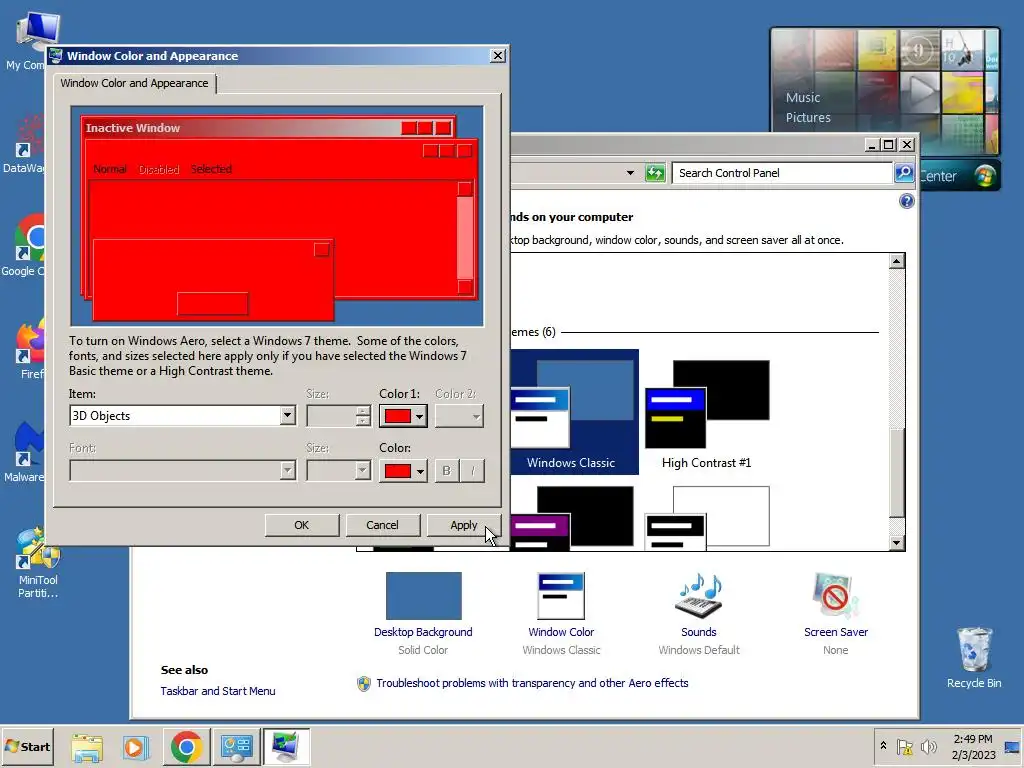Click the Apply button
The width and height of the screenshot is (1024, 768).
click(x=464, y=525)
